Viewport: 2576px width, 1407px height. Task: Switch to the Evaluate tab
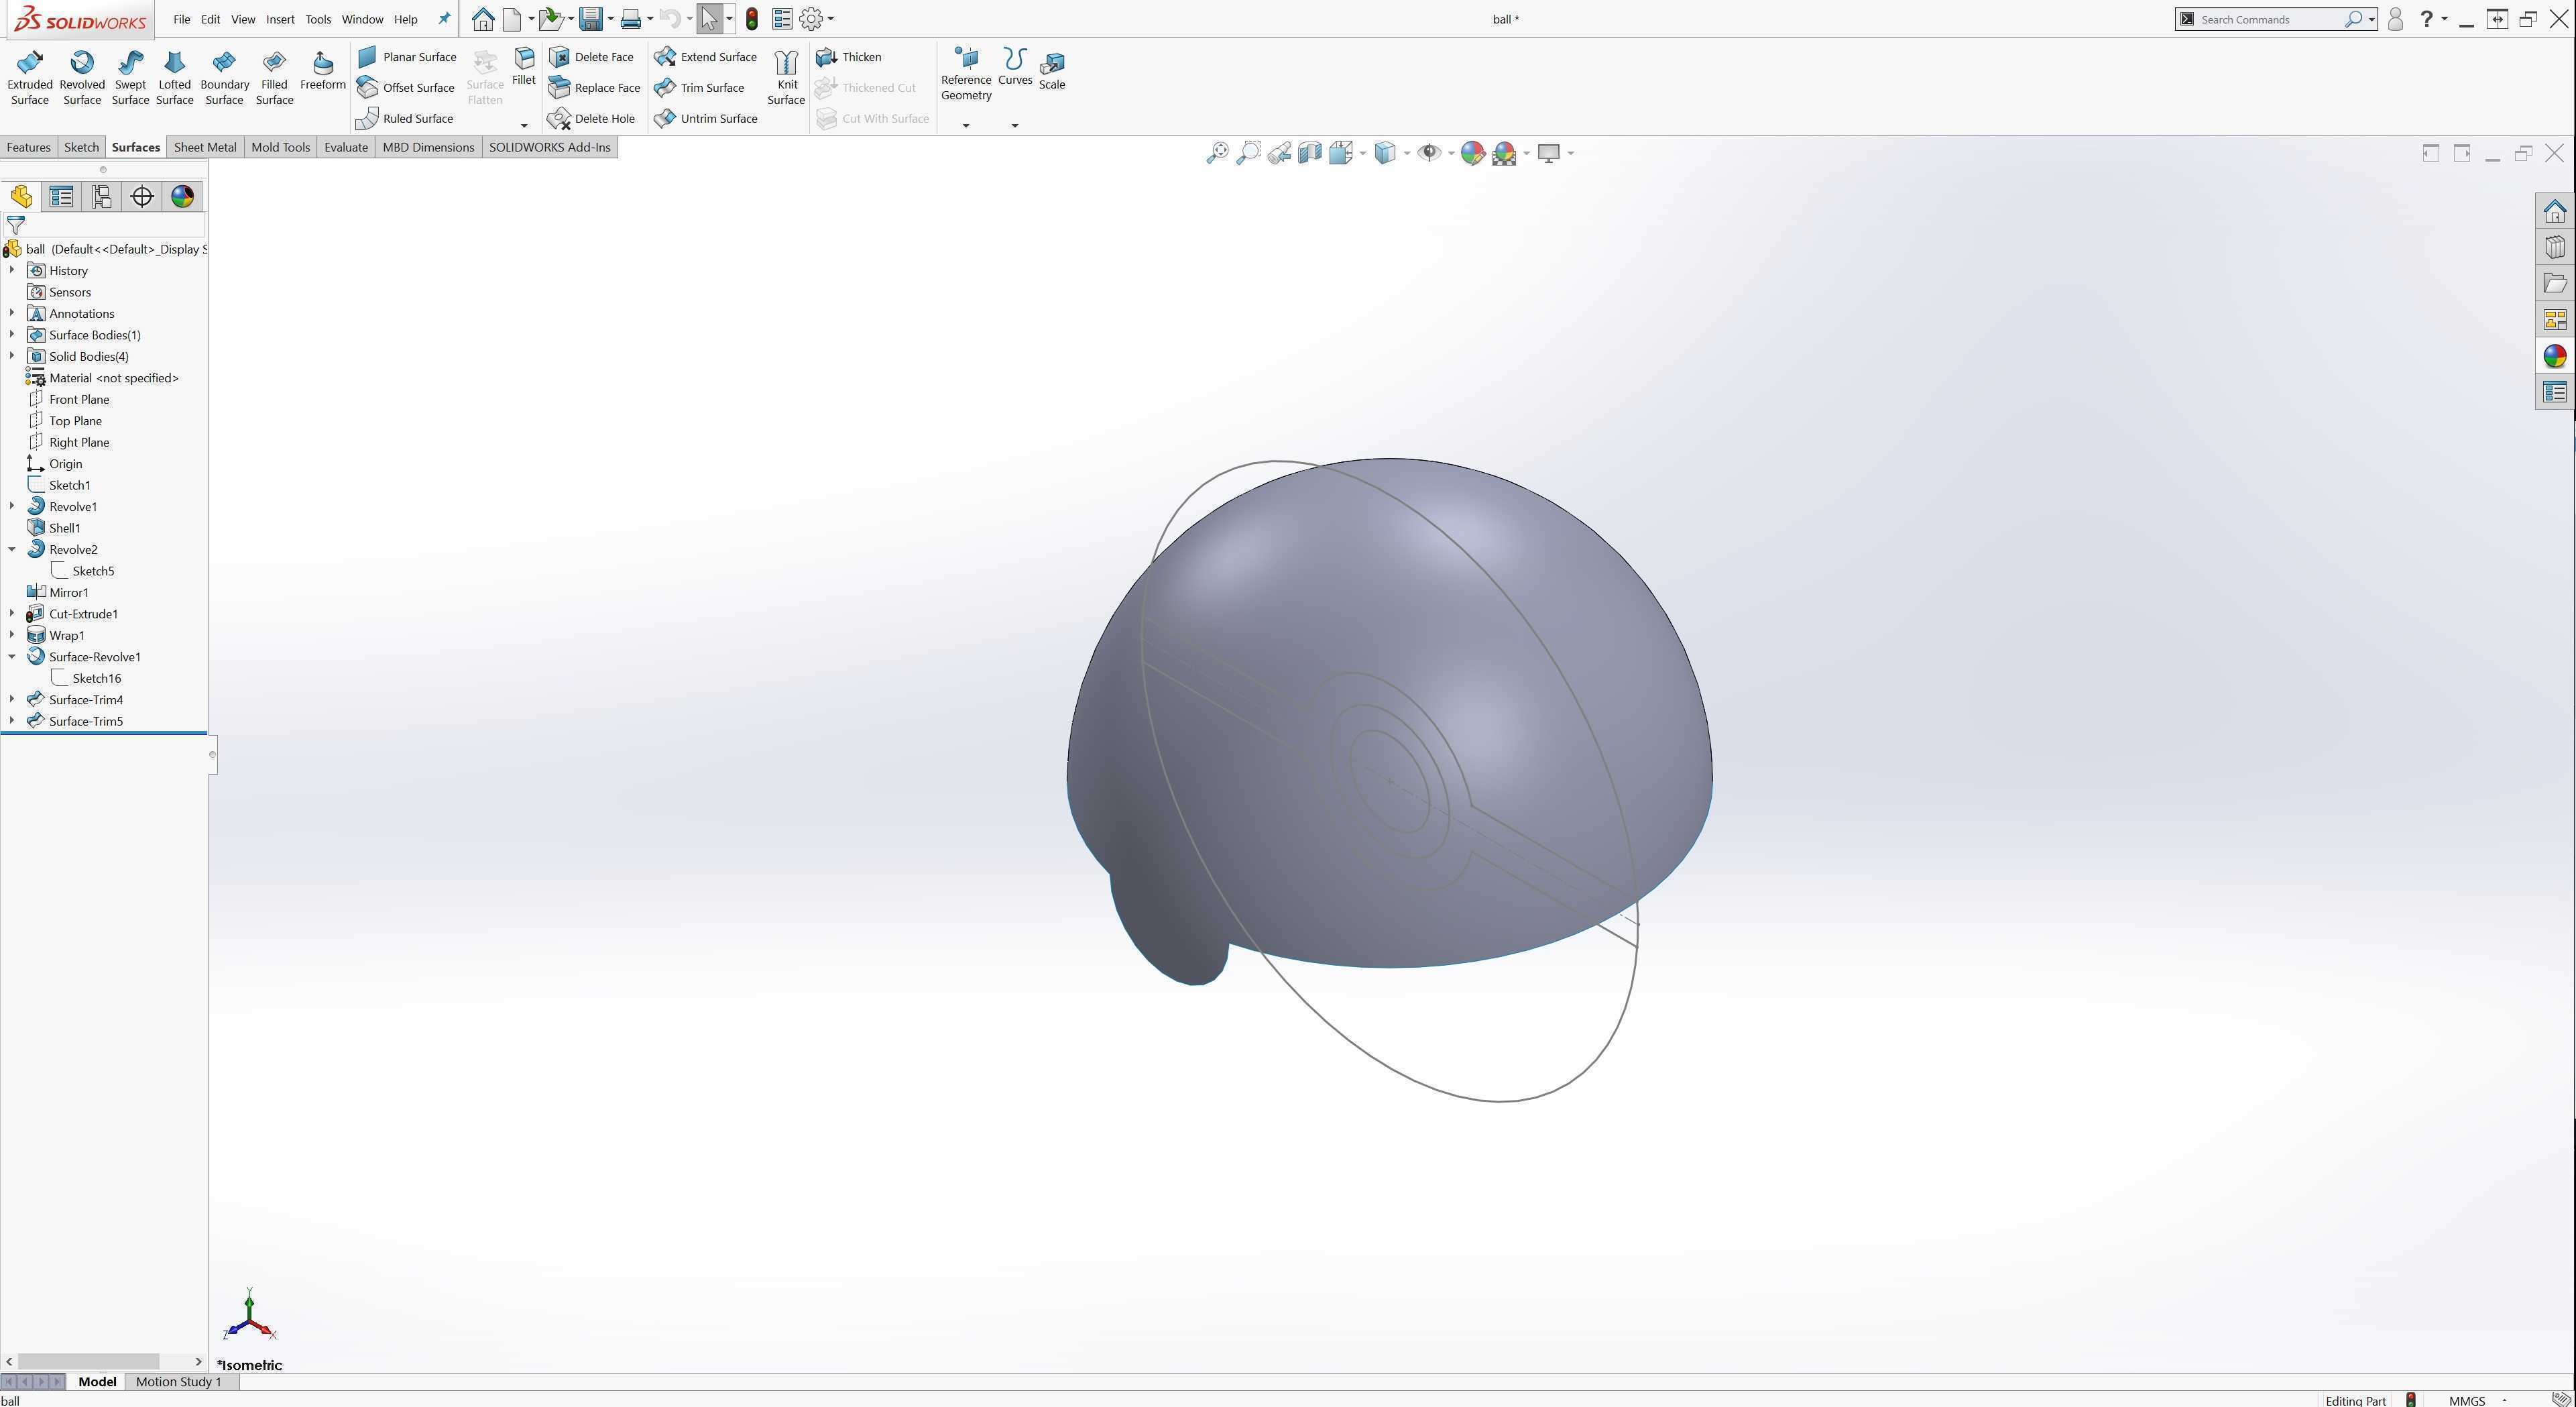click(x=346, y=147)
